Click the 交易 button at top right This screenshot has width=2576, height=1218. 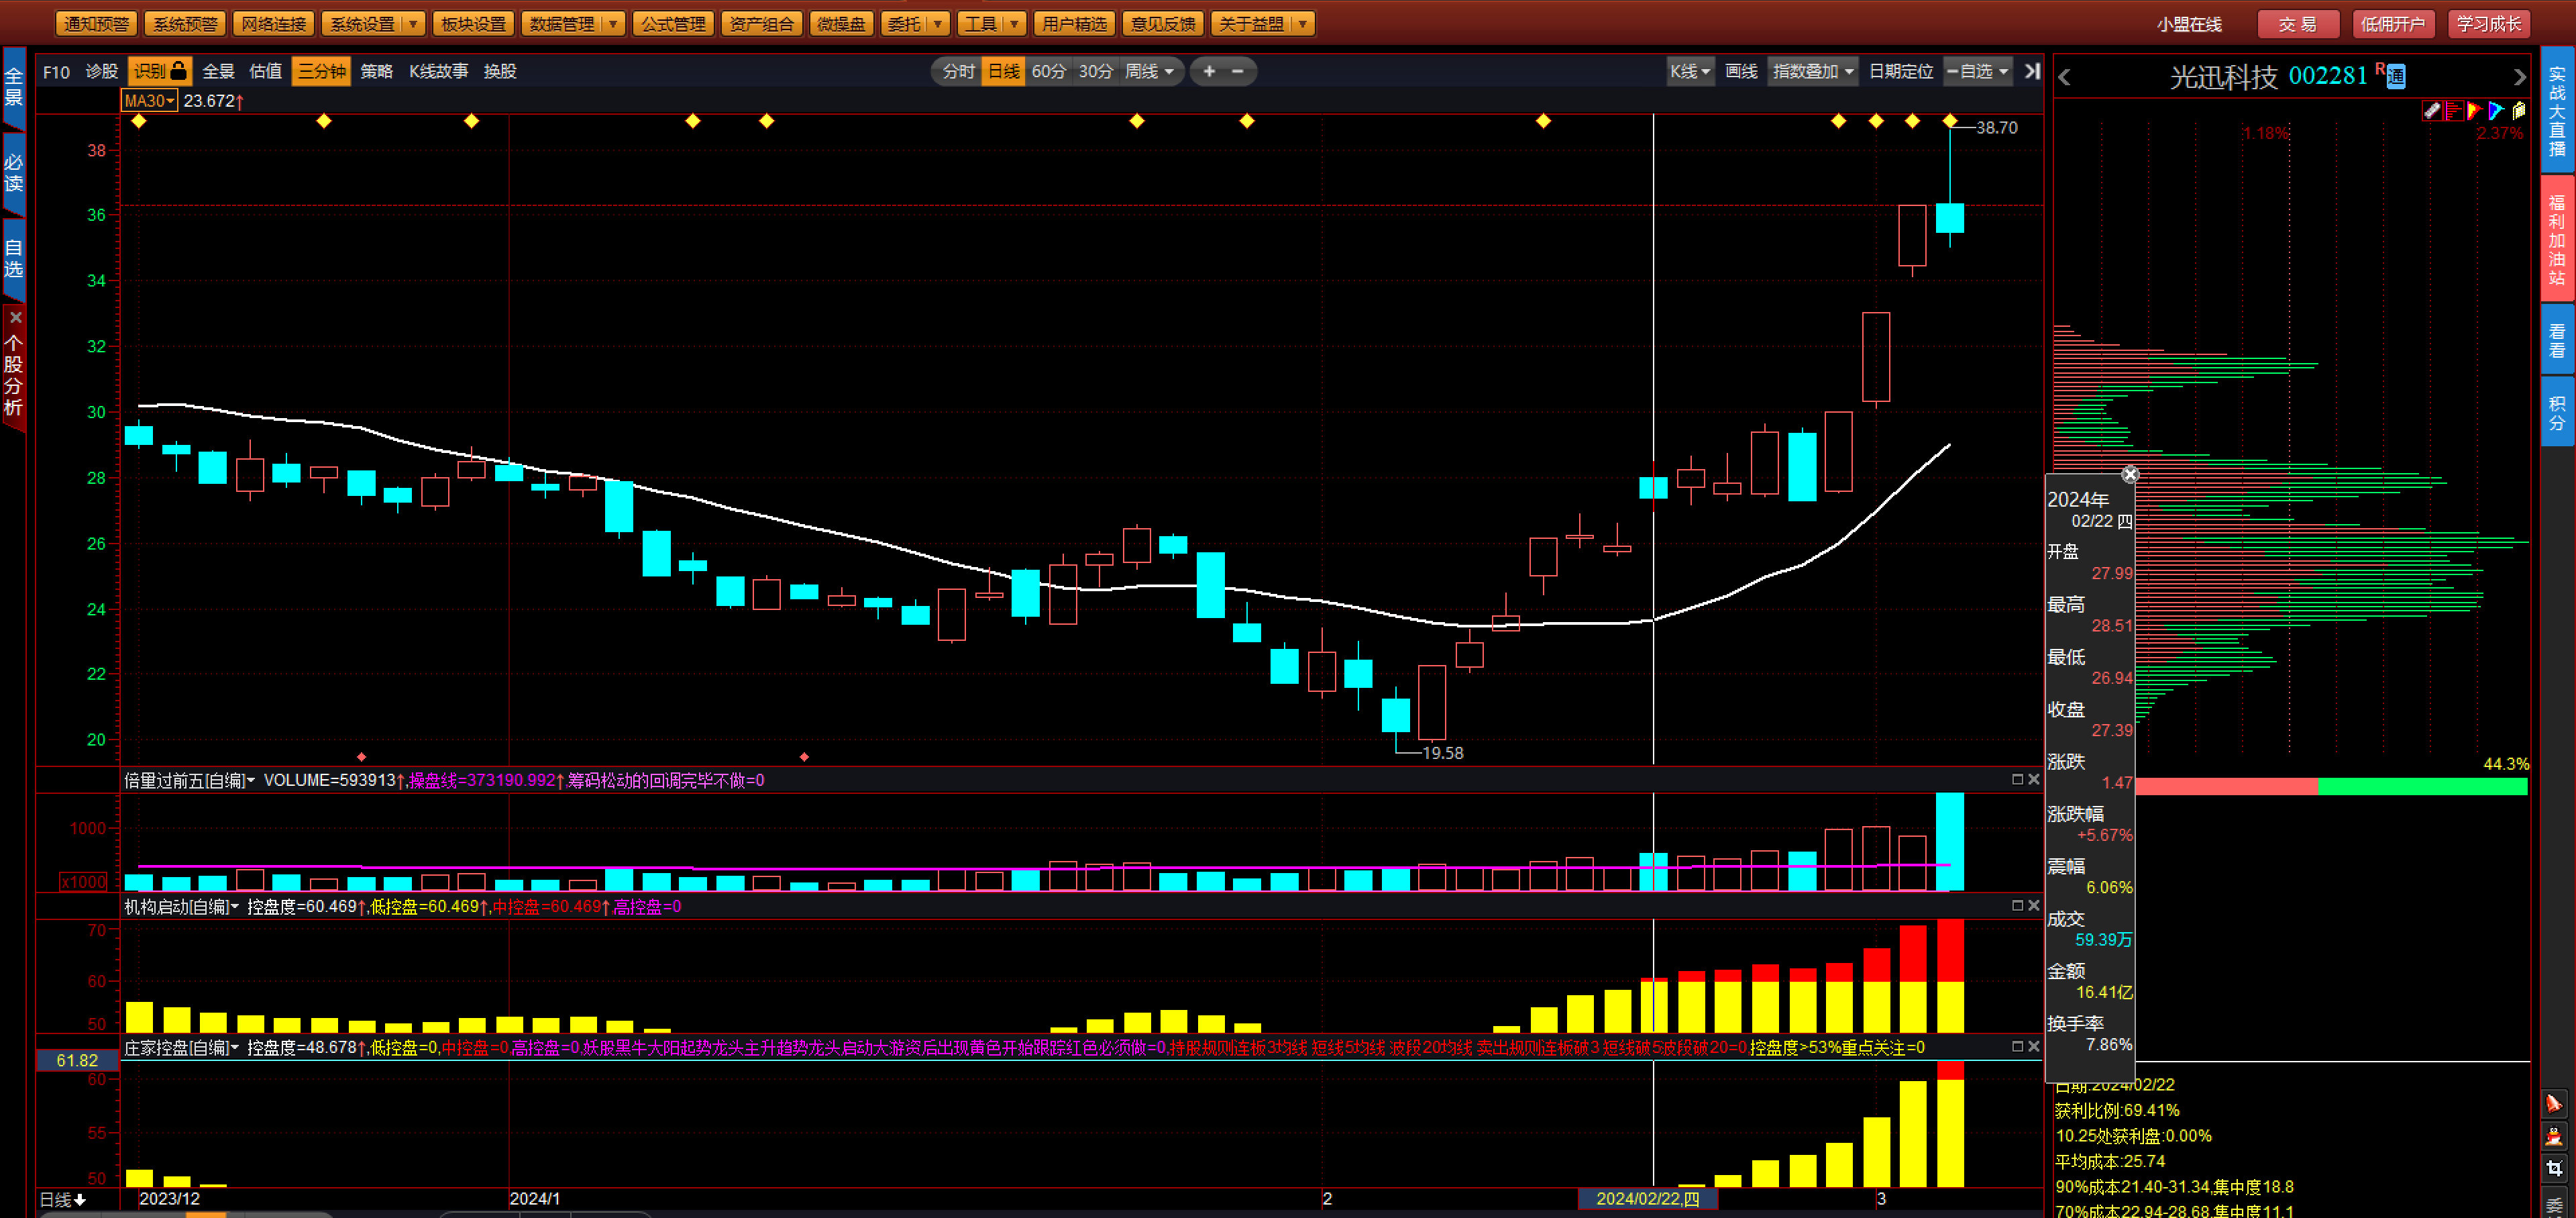coord(2297,24)
